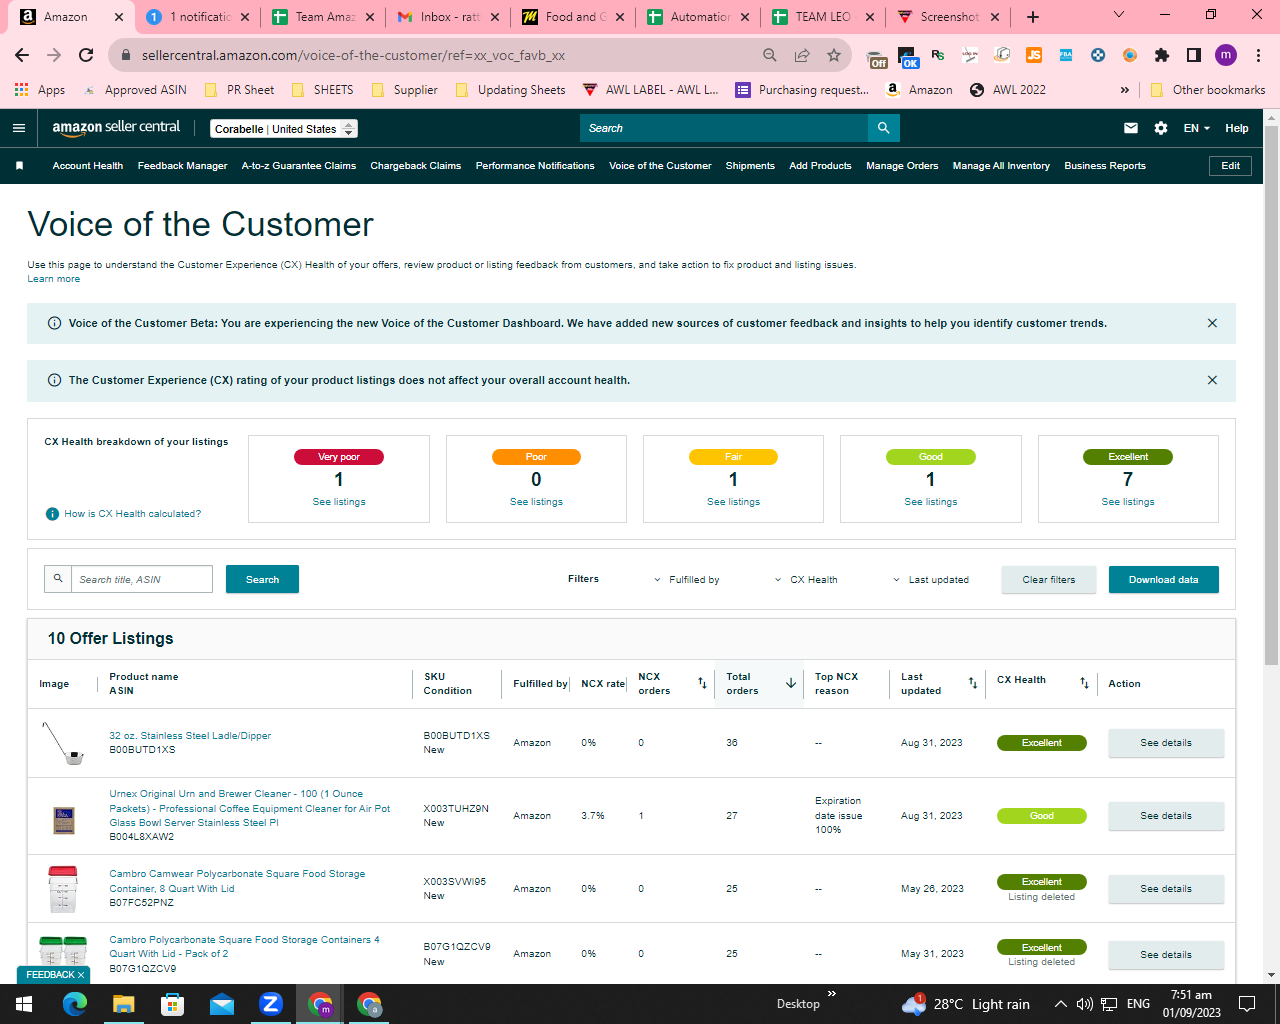Close the CX rating account health notice

point(1212,380)
